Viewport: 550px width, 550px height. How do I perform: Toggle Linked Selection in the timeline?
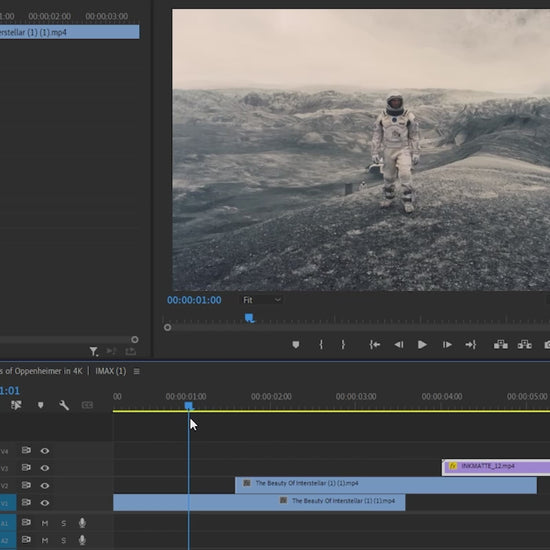16,405
